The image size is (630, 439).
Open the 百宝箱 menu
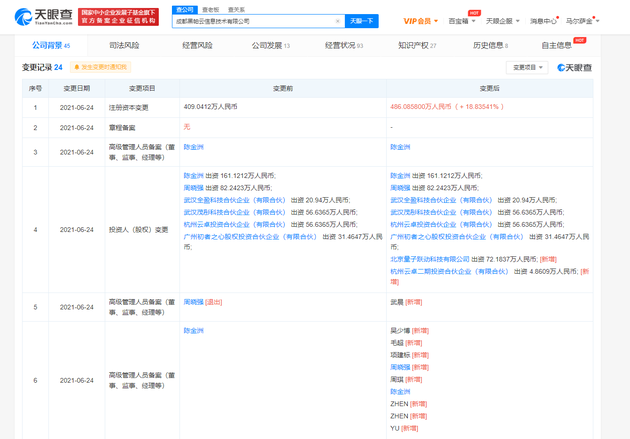[x=461, y=21]
